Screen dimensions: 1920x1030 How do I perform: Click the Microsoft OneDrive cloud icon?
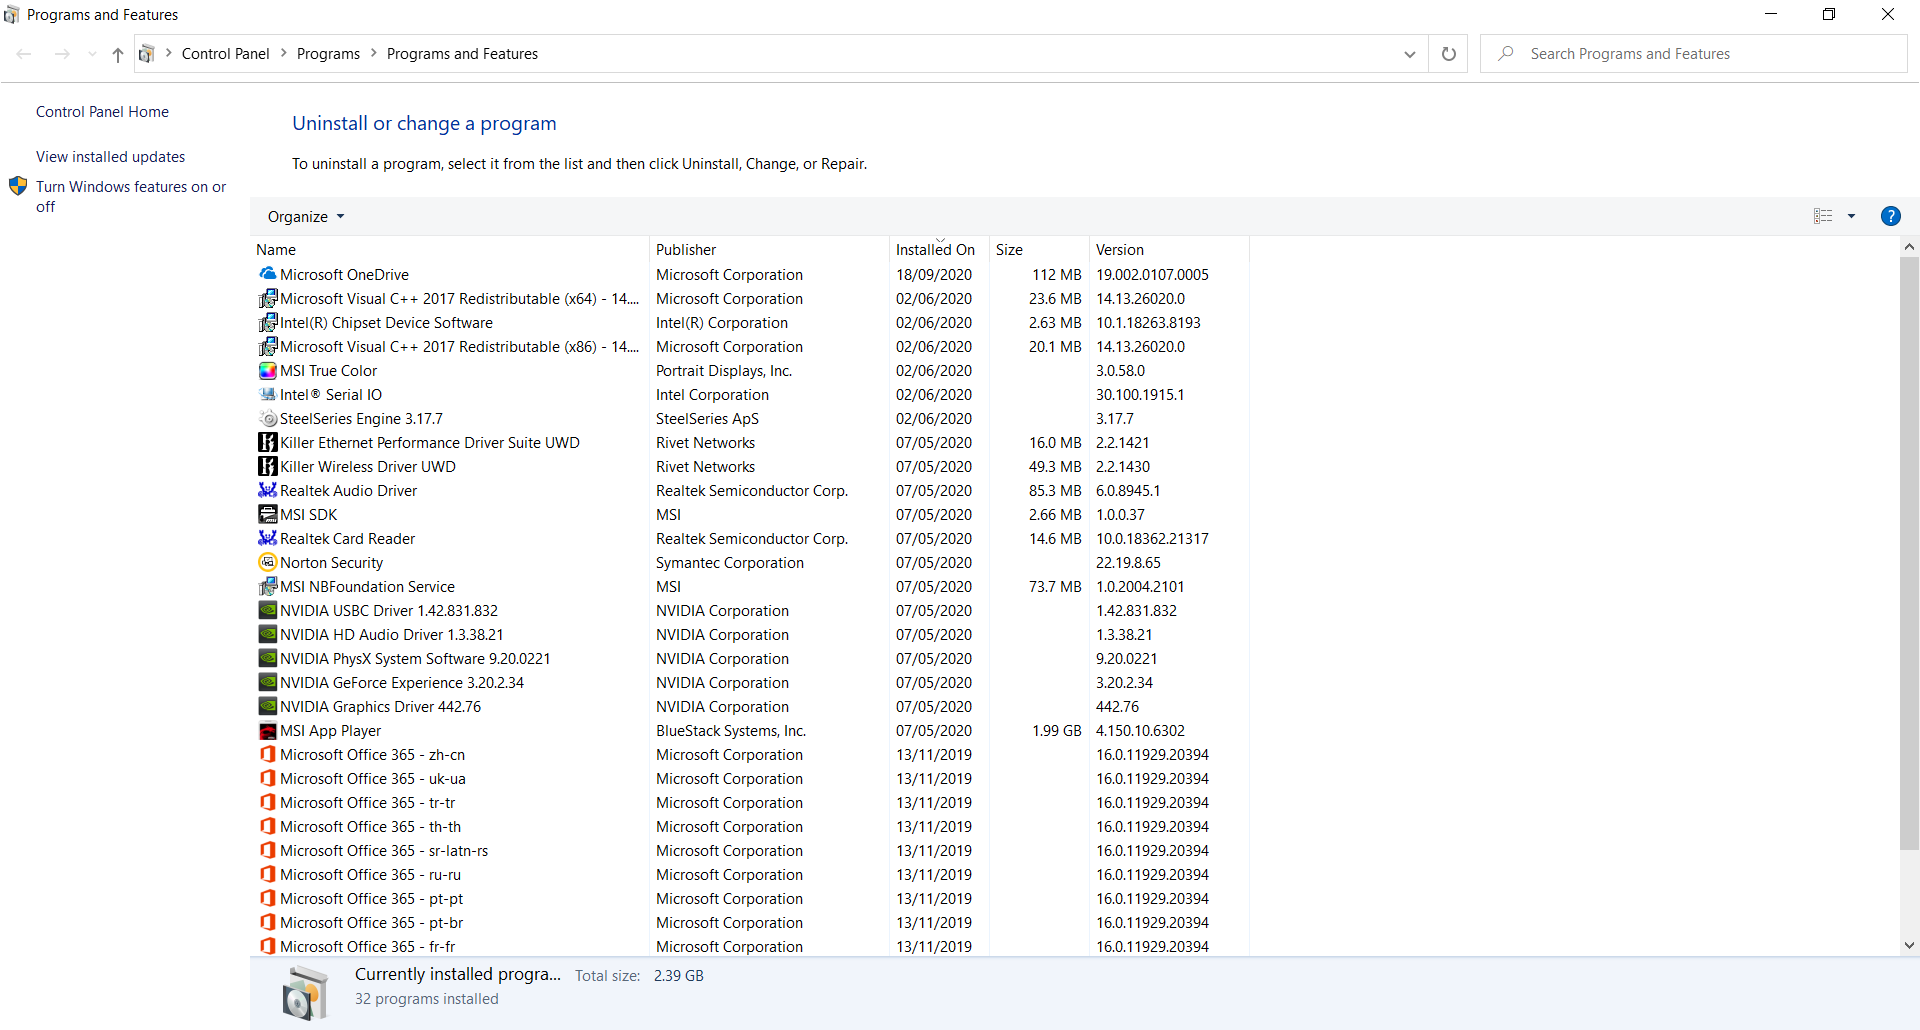pos(267,274)
